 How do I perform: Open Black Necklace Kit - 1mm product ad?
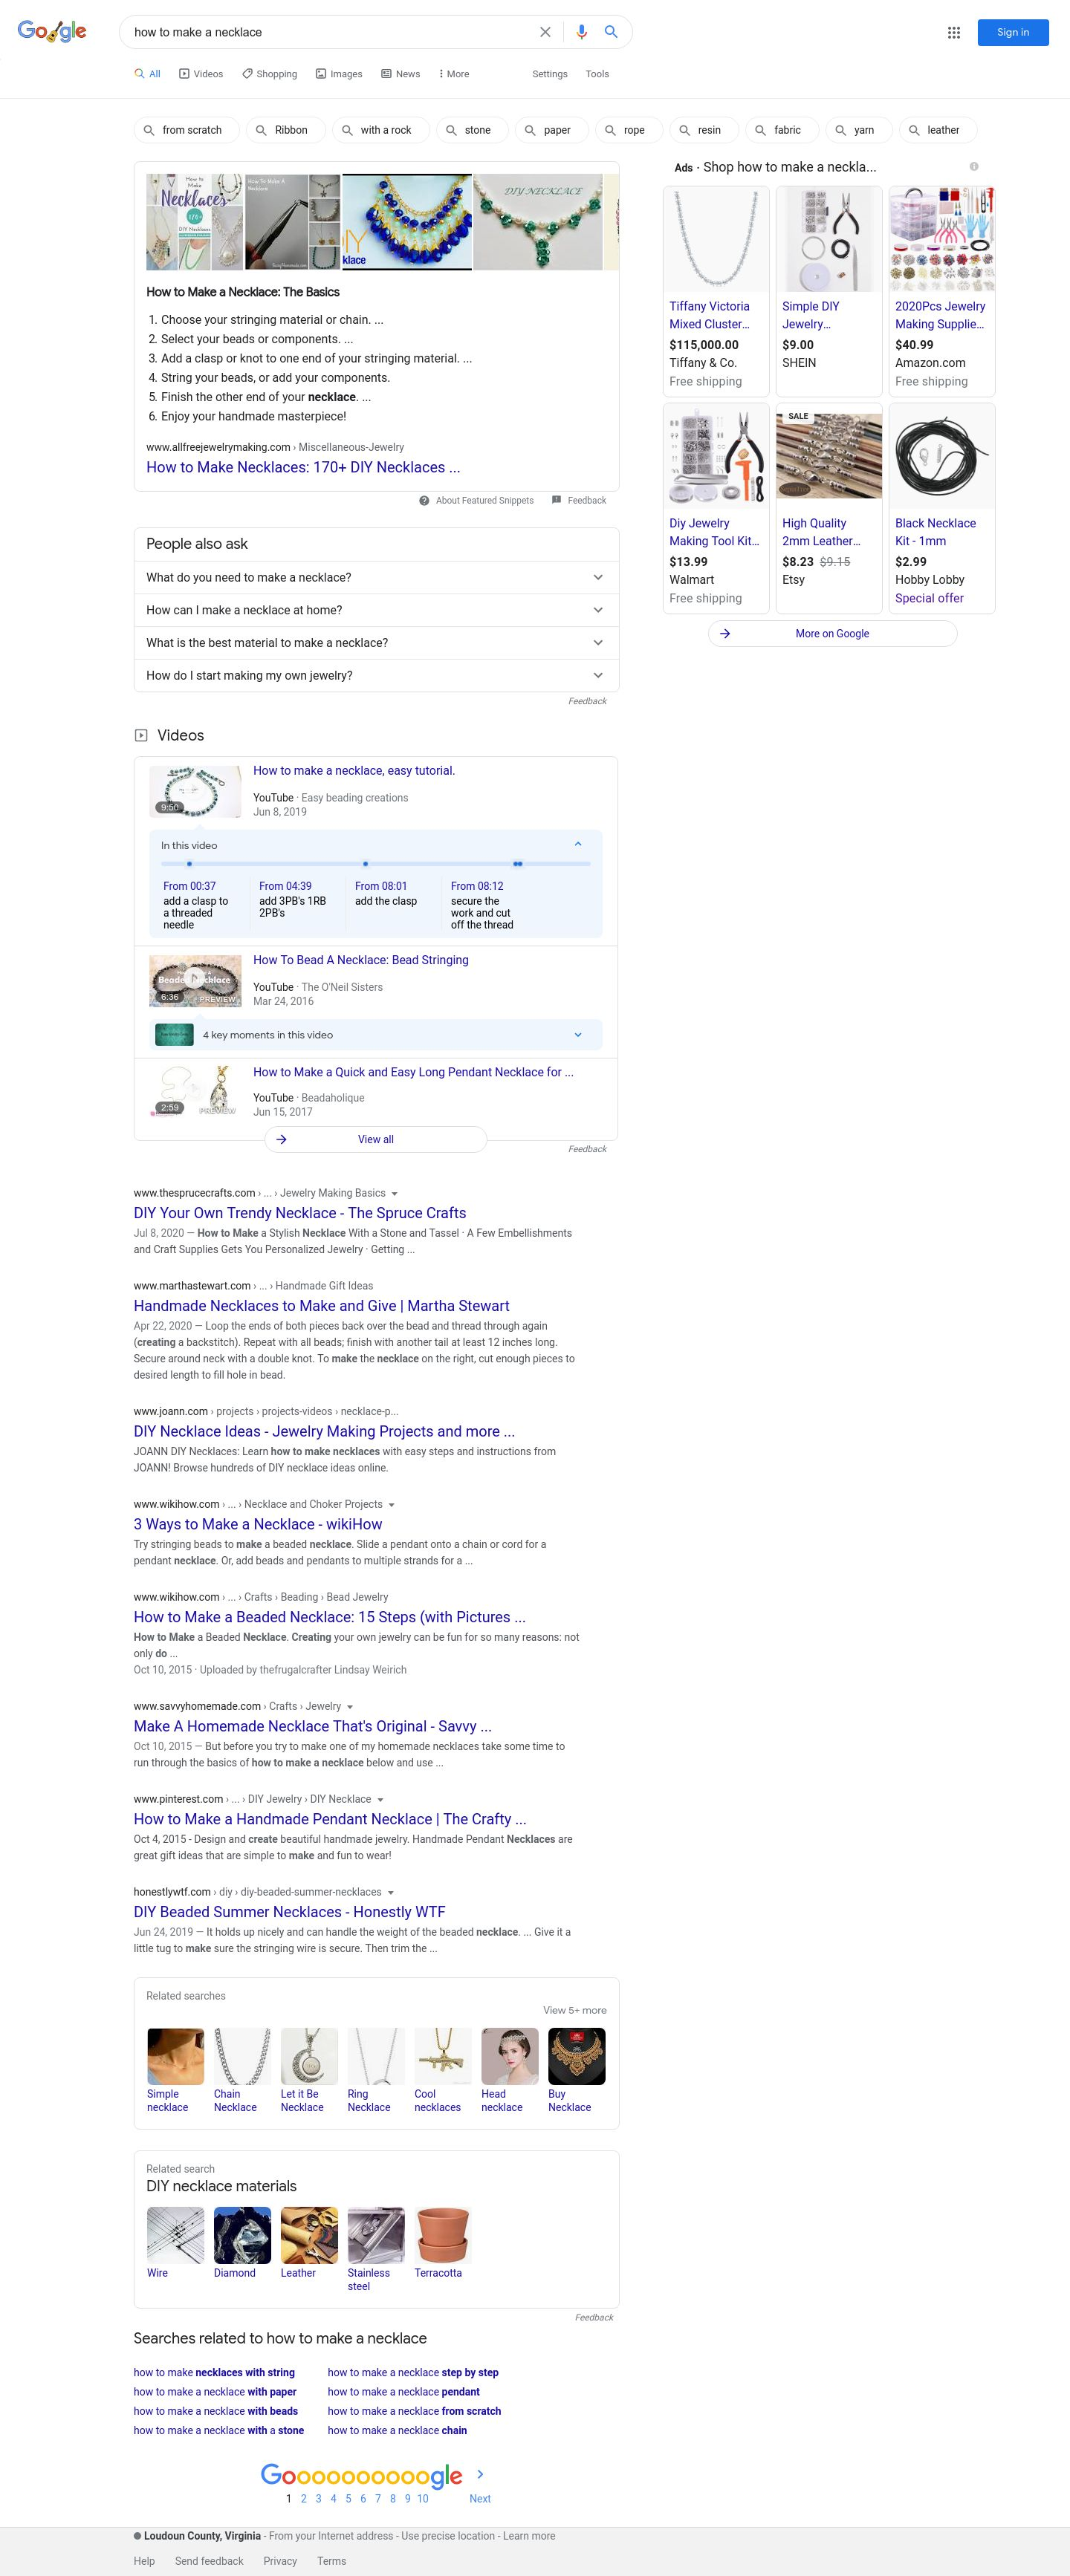coord(942,508)
